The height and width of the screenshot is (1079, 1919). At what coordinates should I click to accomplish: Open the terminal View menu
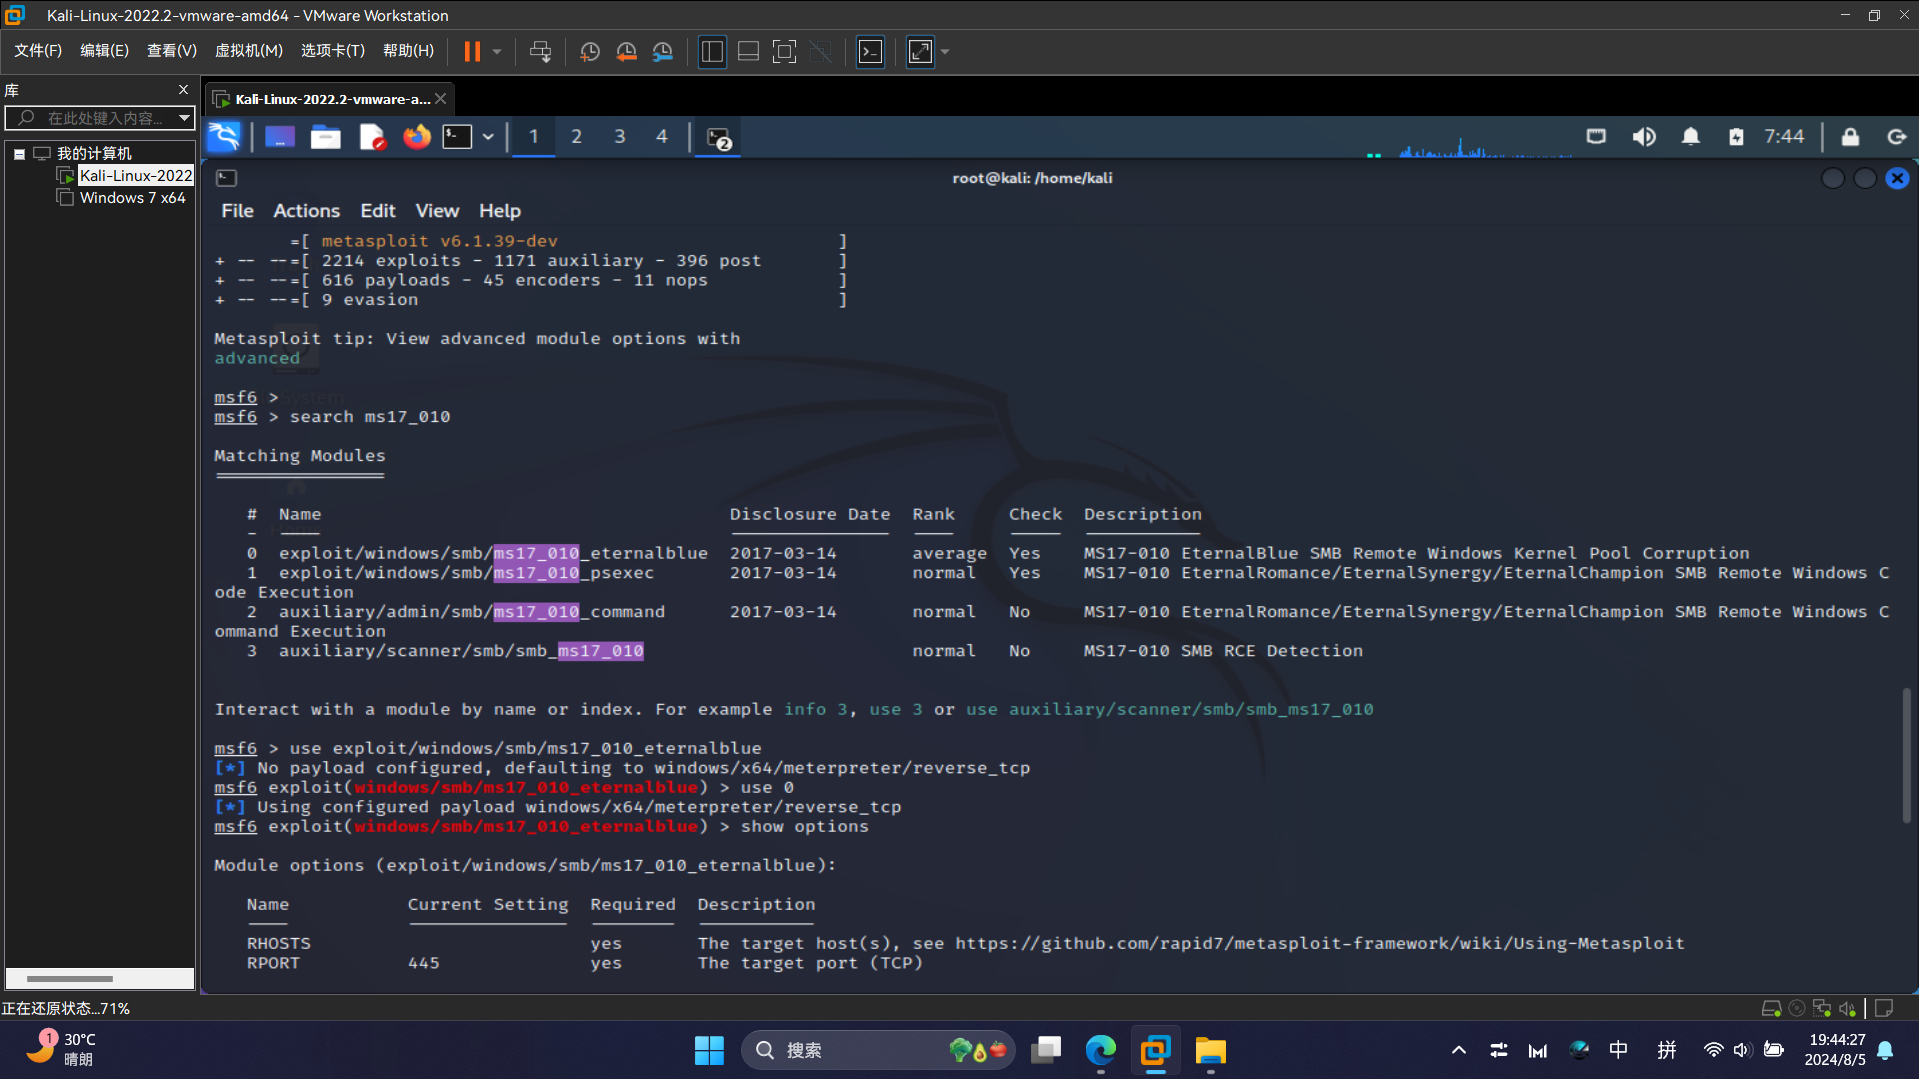(x=437, y=211)
